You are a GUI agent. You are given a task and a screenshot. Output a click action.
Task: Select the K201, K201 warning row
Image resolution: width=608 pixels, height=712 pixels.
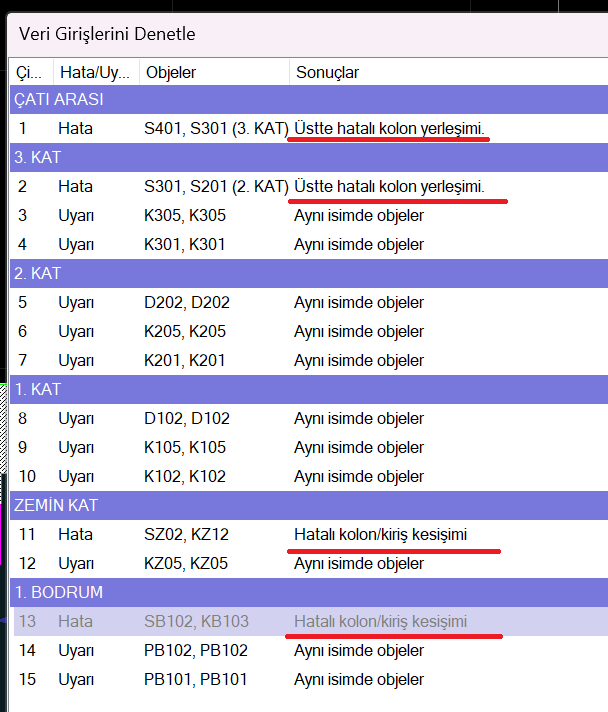point(186,360)
